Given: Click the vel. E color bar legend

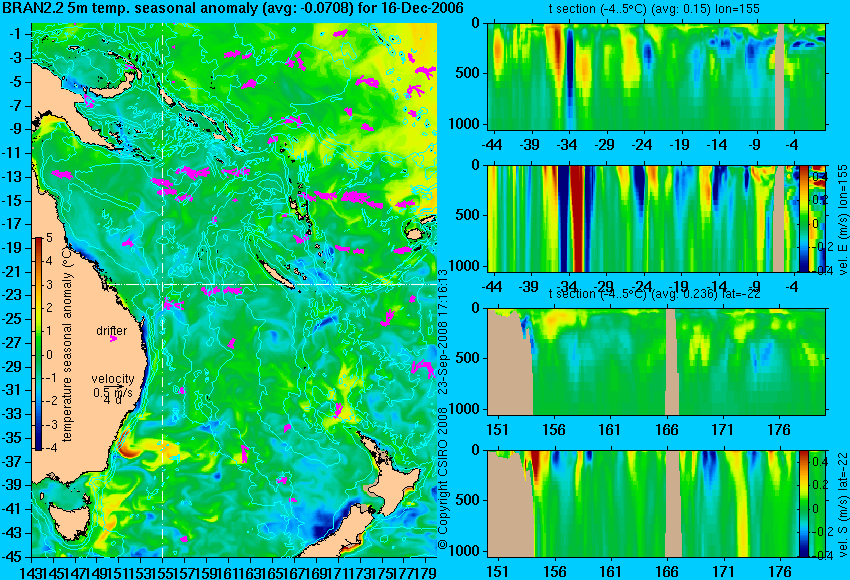Looking at the screenshot, I should coord(803,219).
